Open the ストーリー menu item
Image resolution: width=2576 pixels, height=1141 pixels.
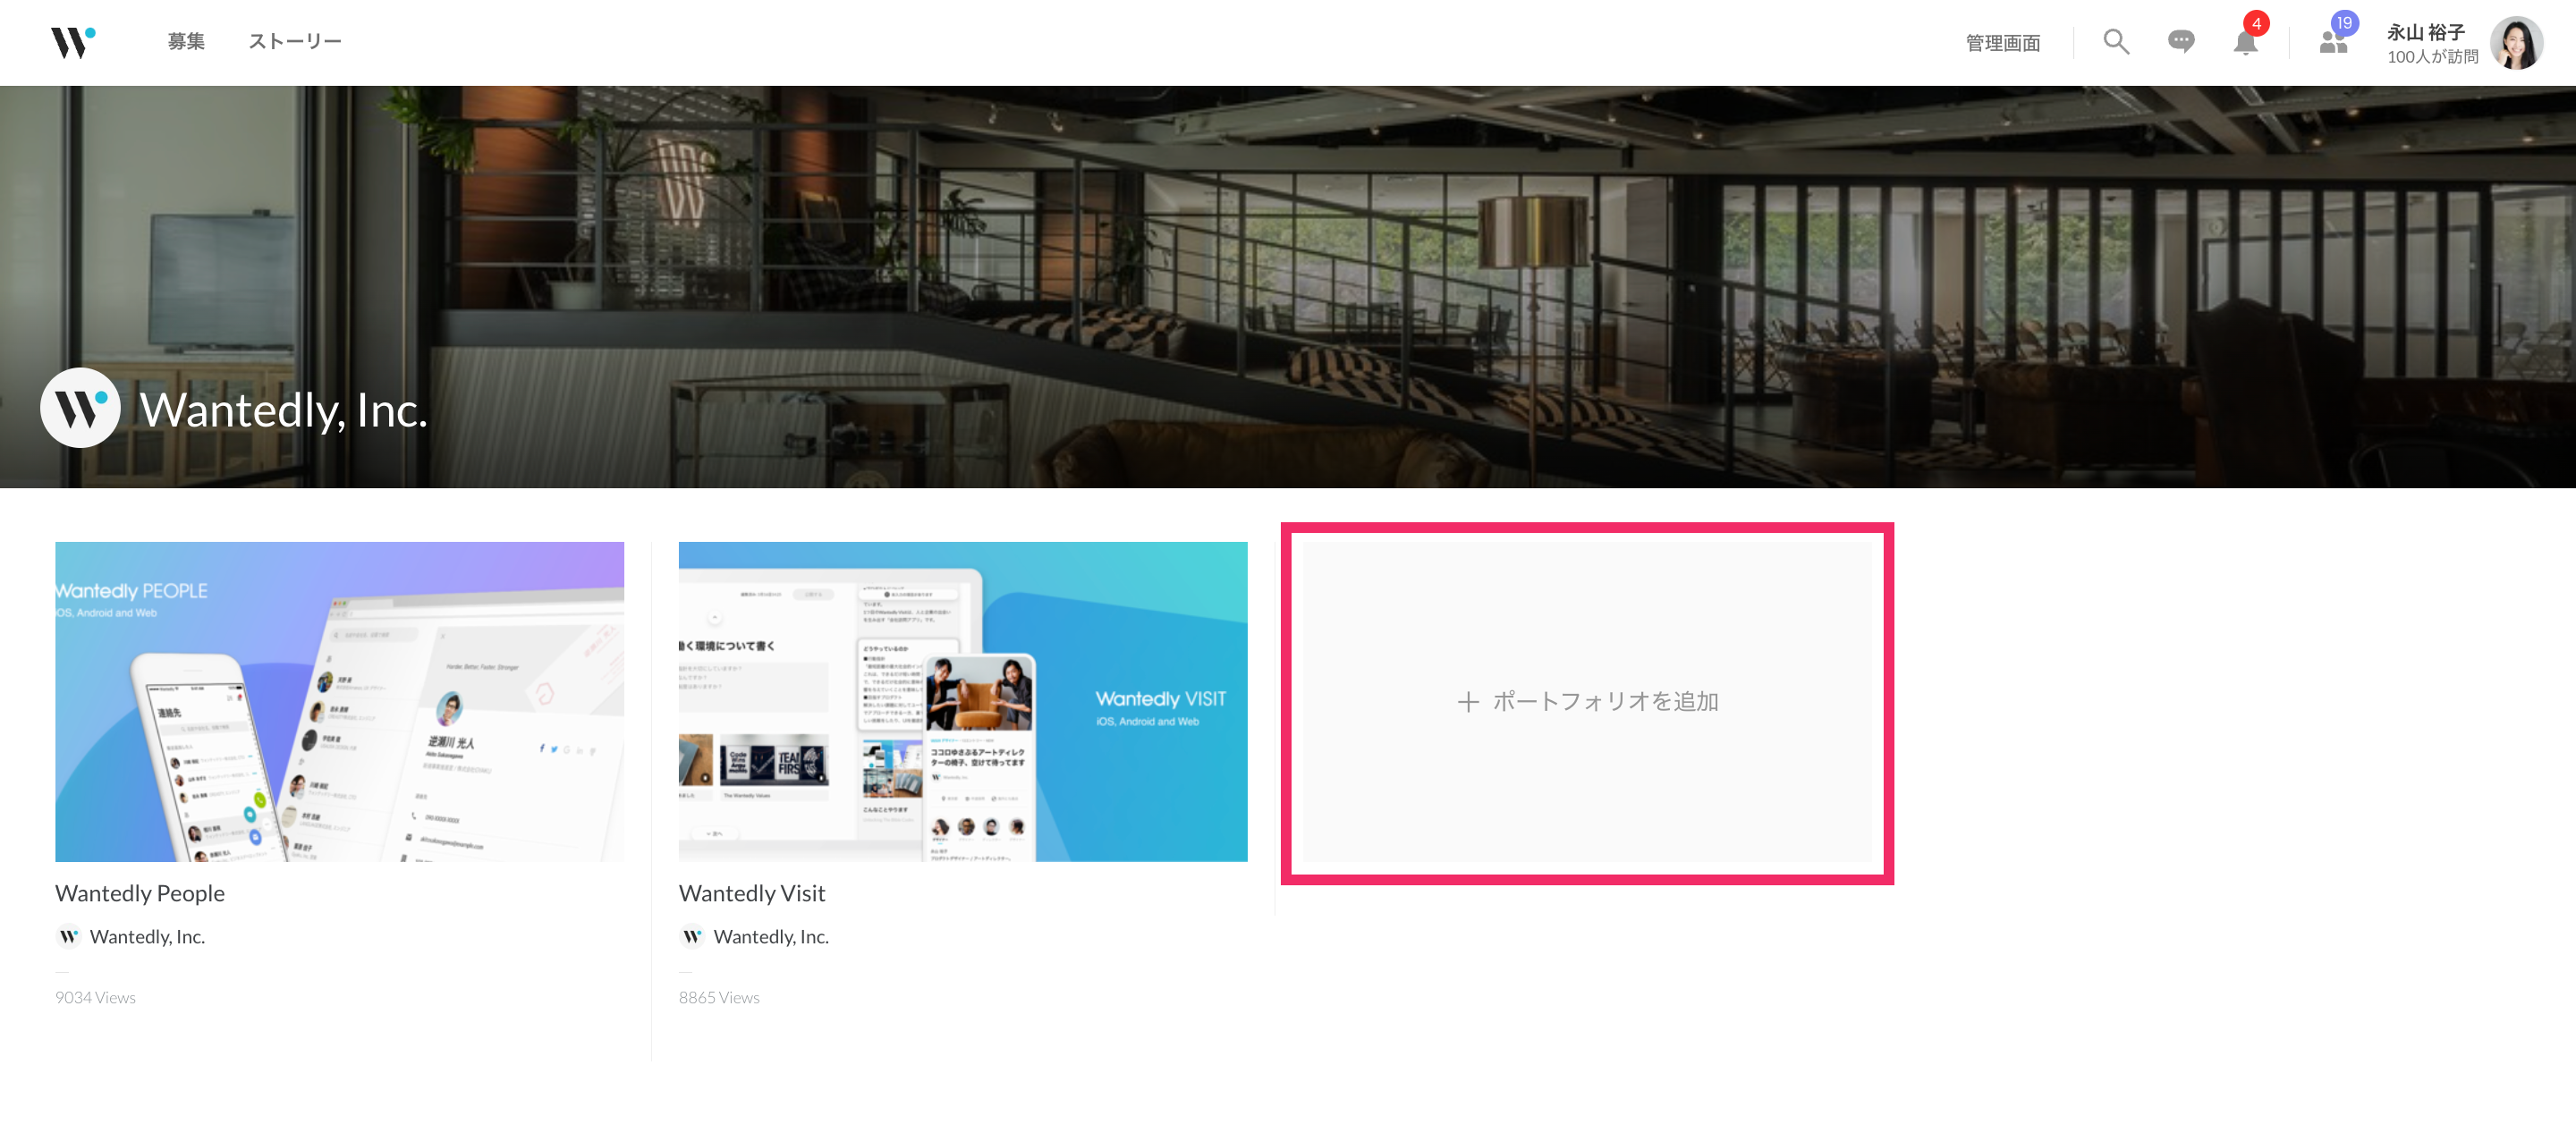pos(295,42)
